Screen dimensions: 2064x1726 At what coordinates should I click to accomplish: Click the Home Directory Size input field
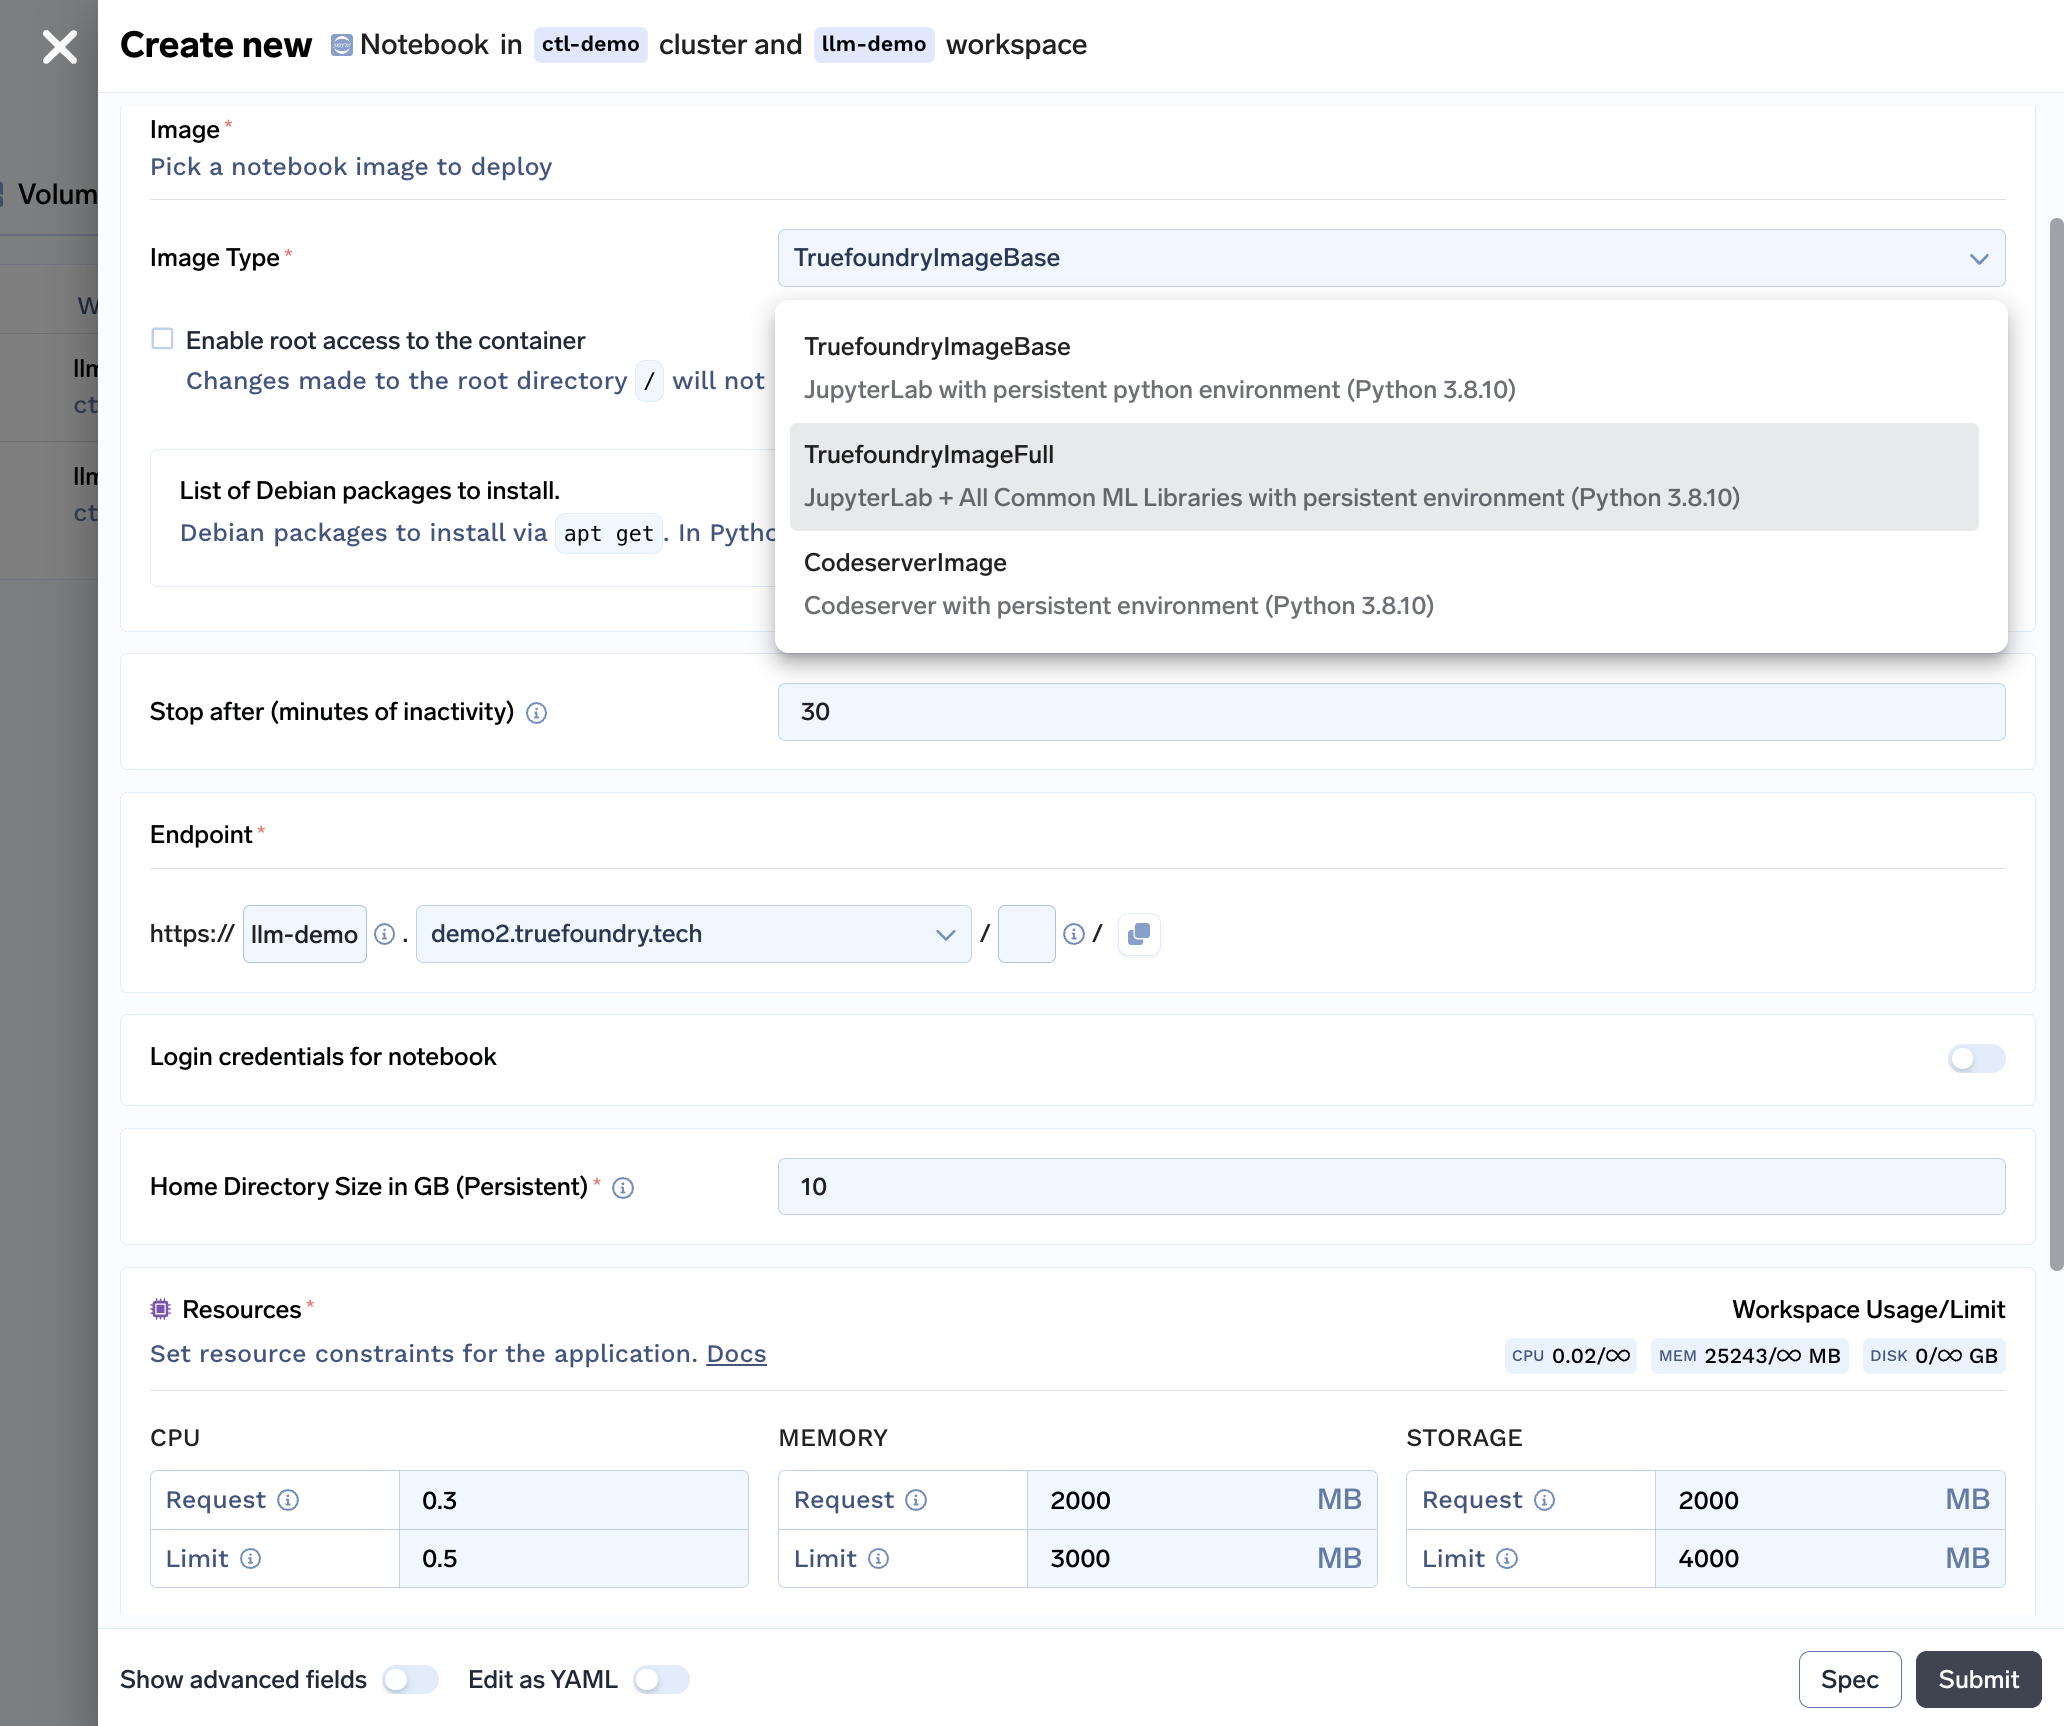[x=1390, y=1187]
